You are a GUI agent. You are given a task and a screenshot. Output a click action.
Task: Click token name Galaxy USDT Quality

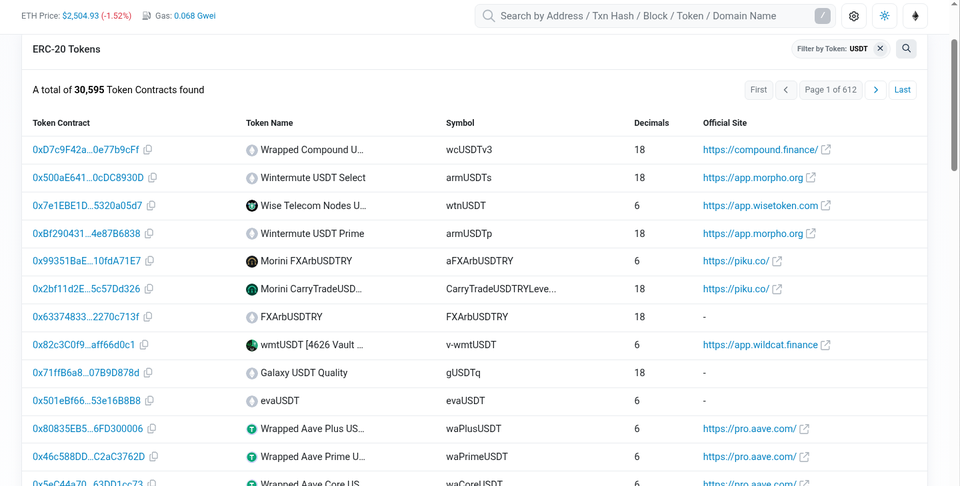(304, 373)
